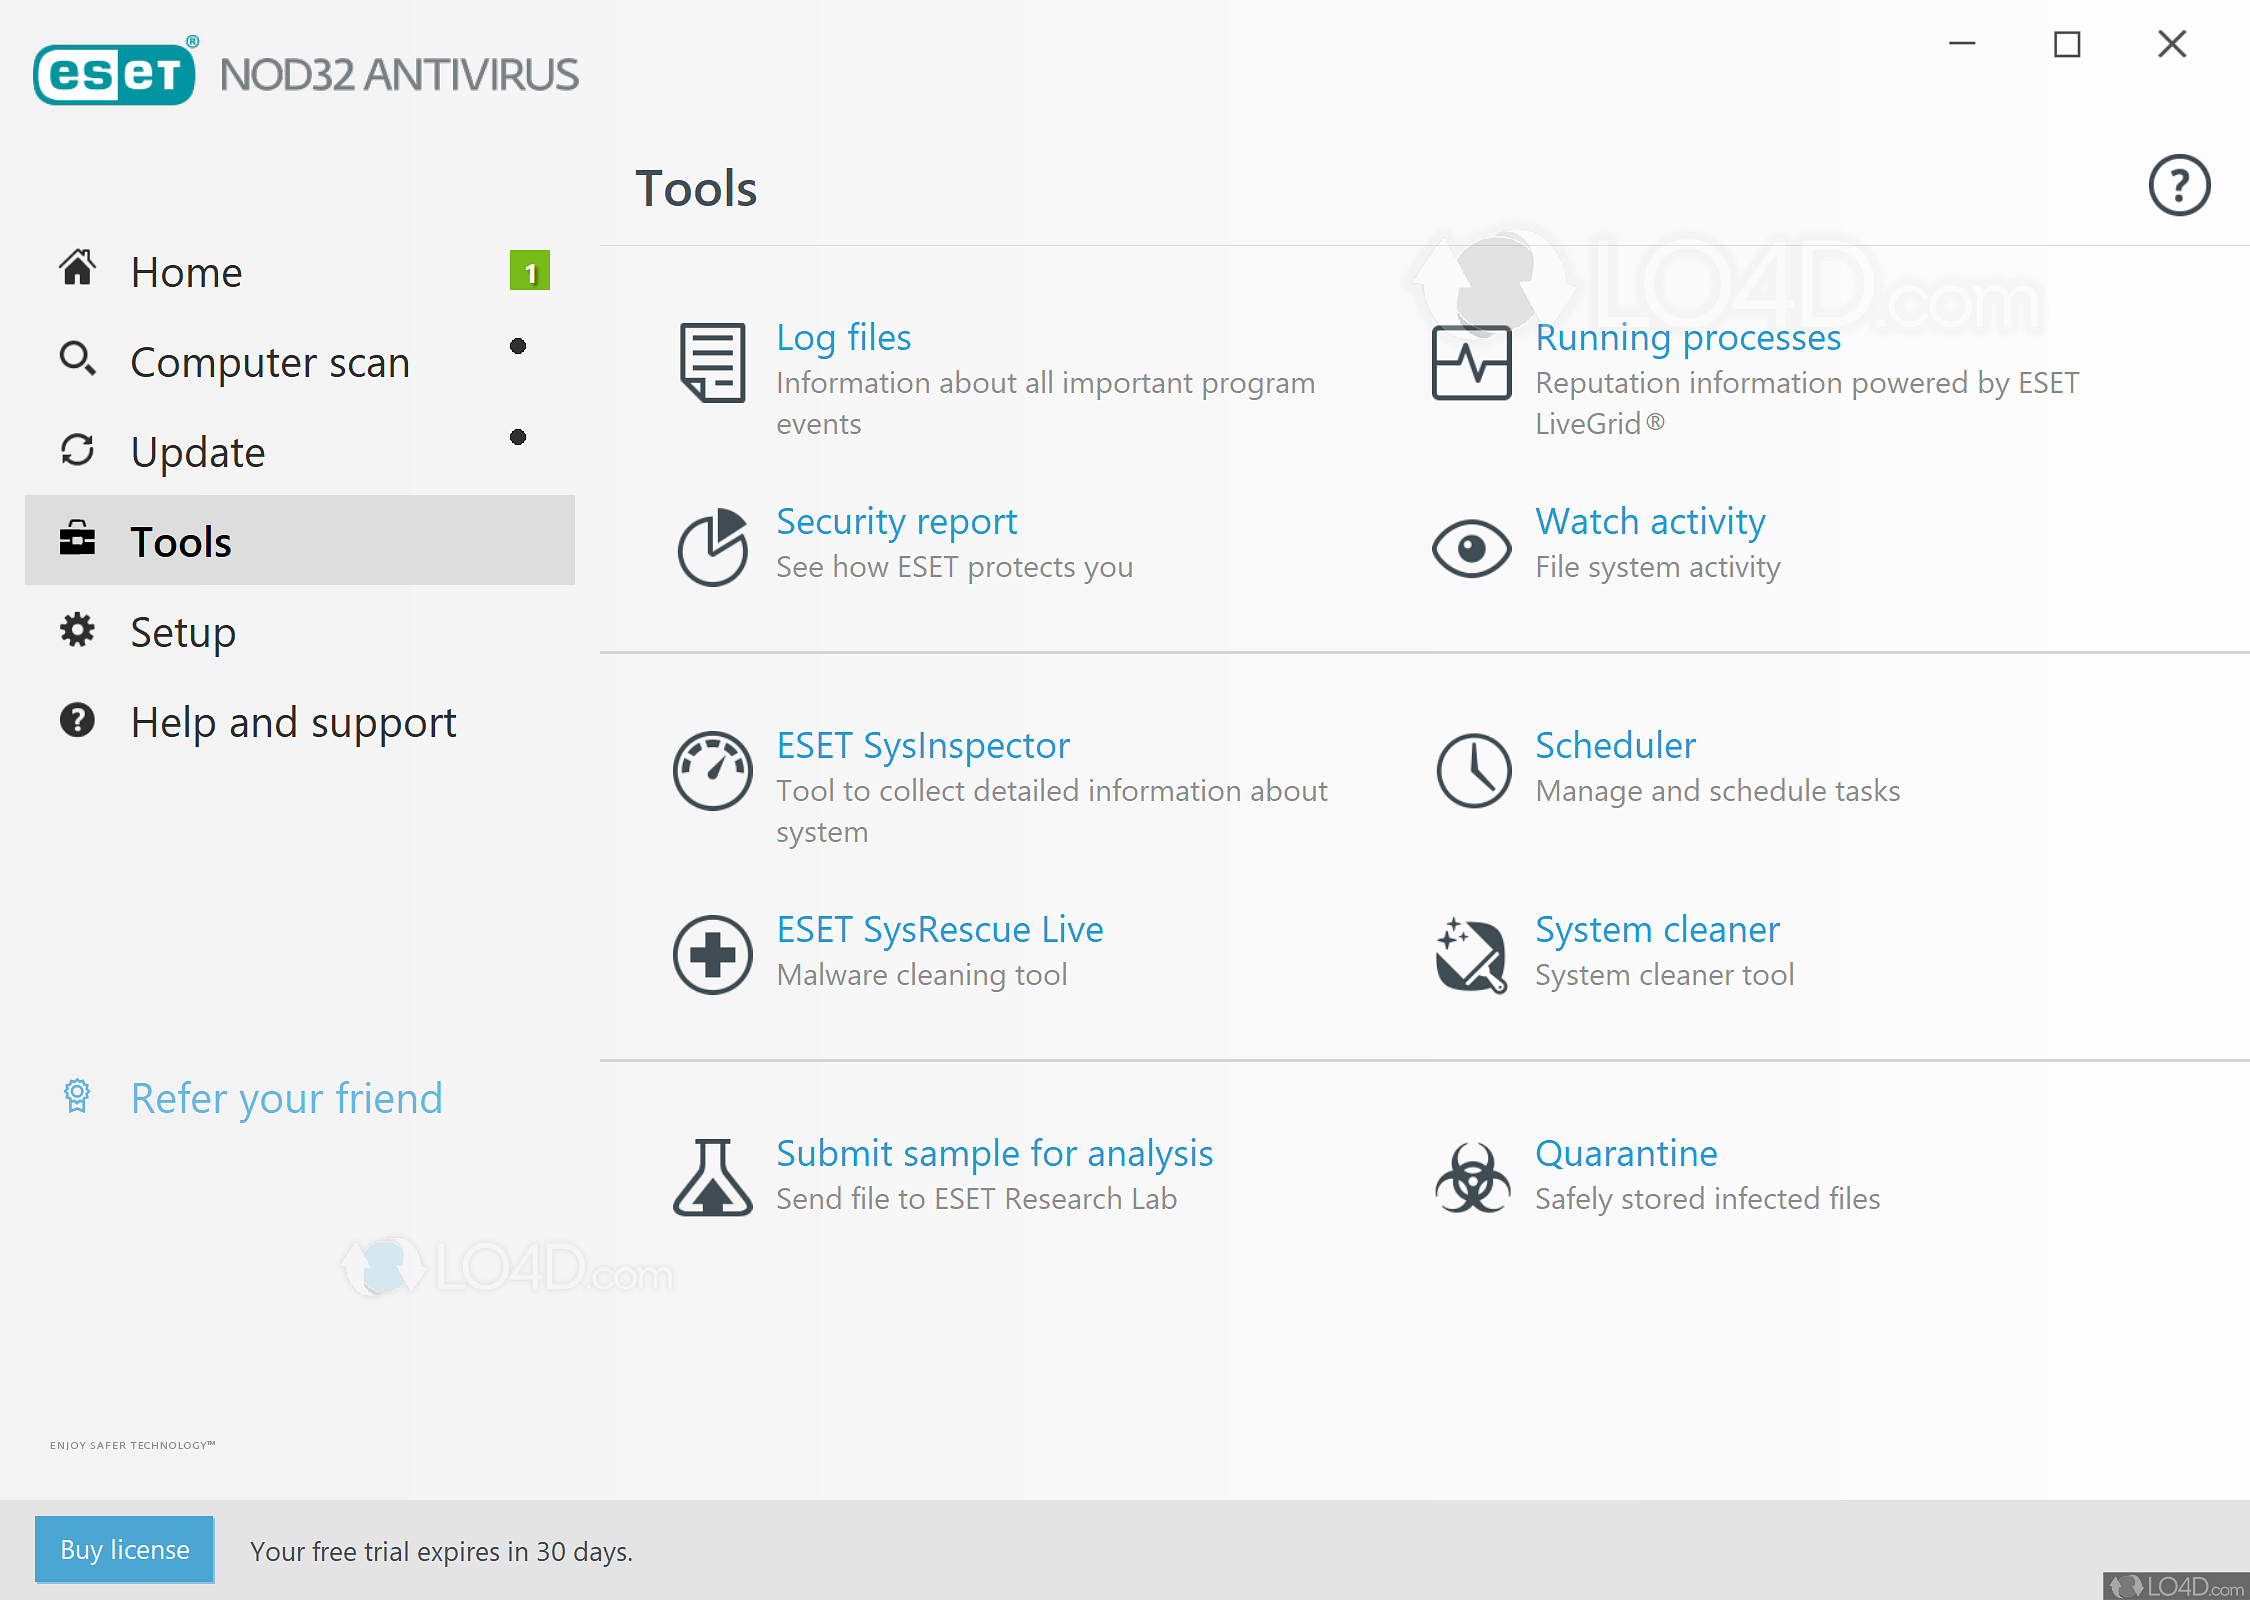Image resolution: width=2250 pixels, height=1600 pixels.
Task: Open Help and support page
Action: [292, 722]
